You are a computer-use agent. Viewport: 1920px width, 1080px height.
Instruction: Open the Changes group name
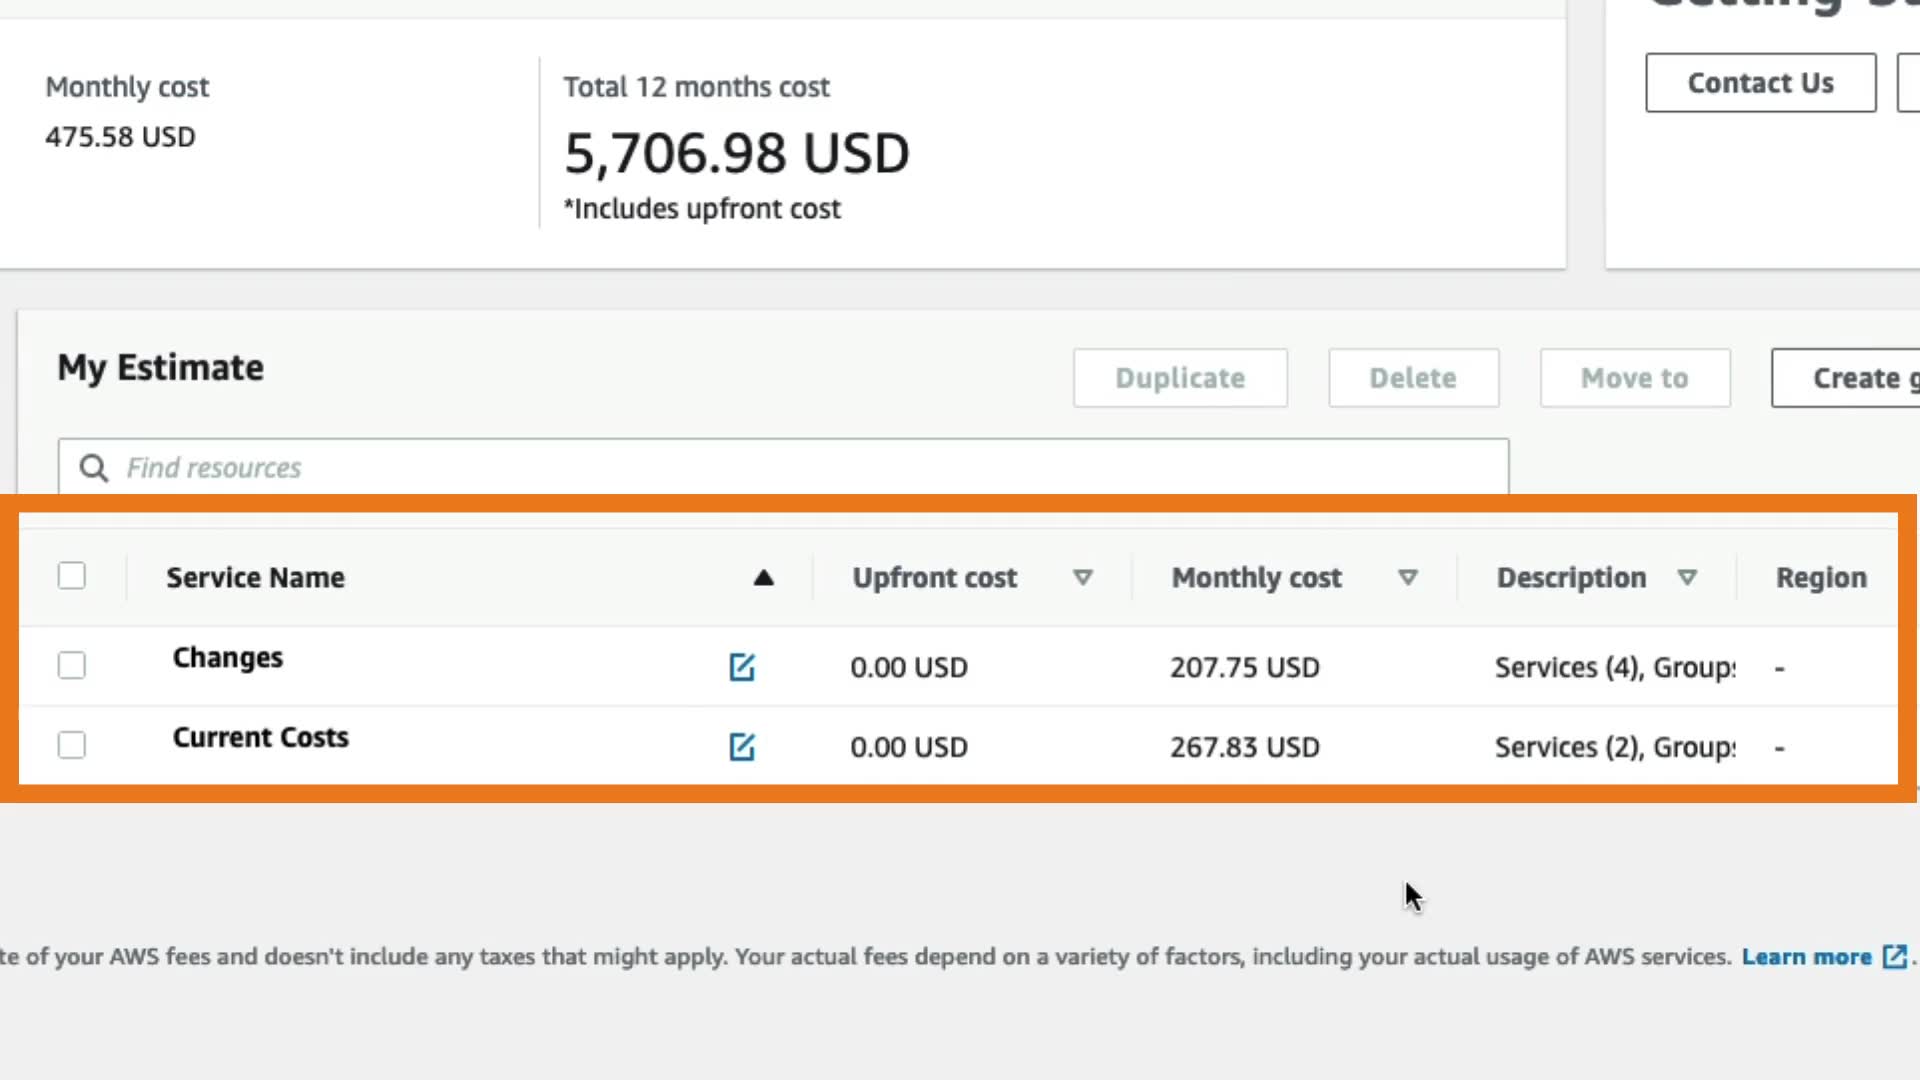[228, 658]
